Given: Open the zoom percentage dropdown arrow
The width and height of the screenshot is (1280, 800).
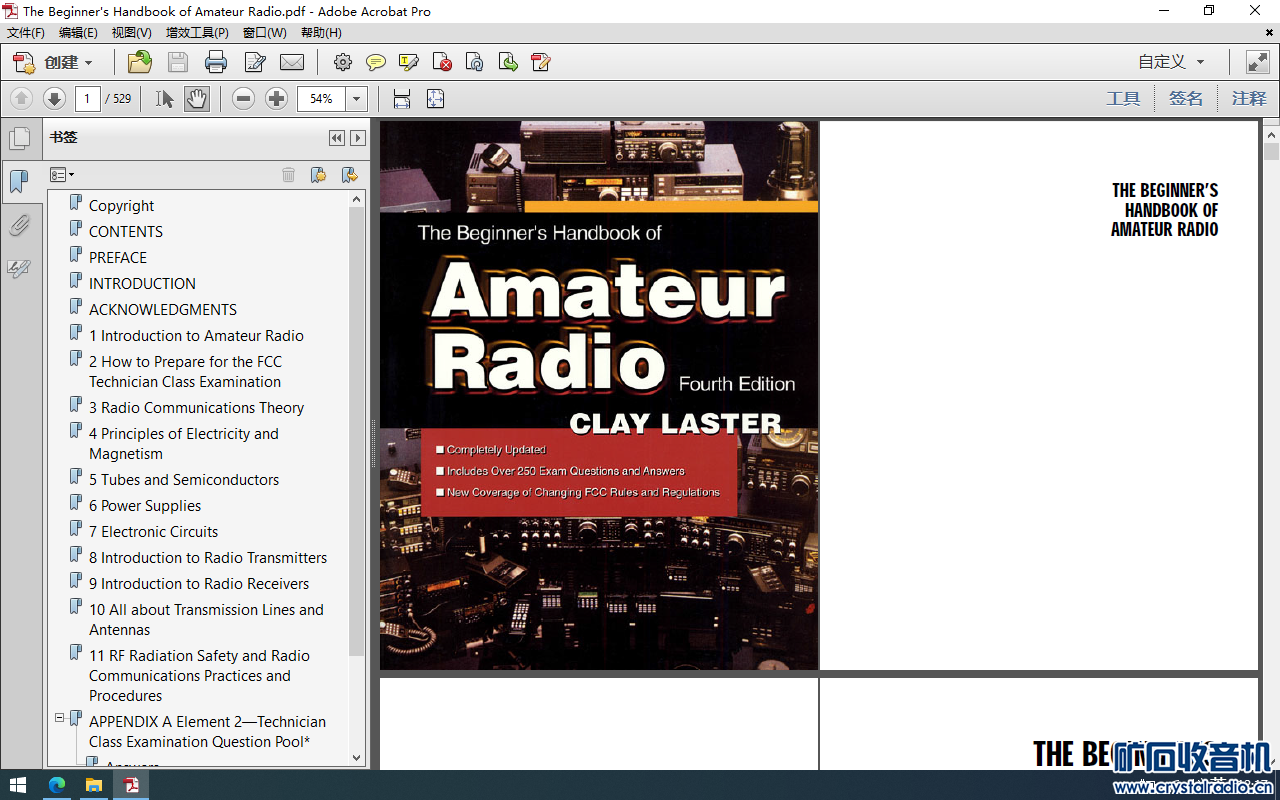Looking at the screenshot, I should 357,99.
